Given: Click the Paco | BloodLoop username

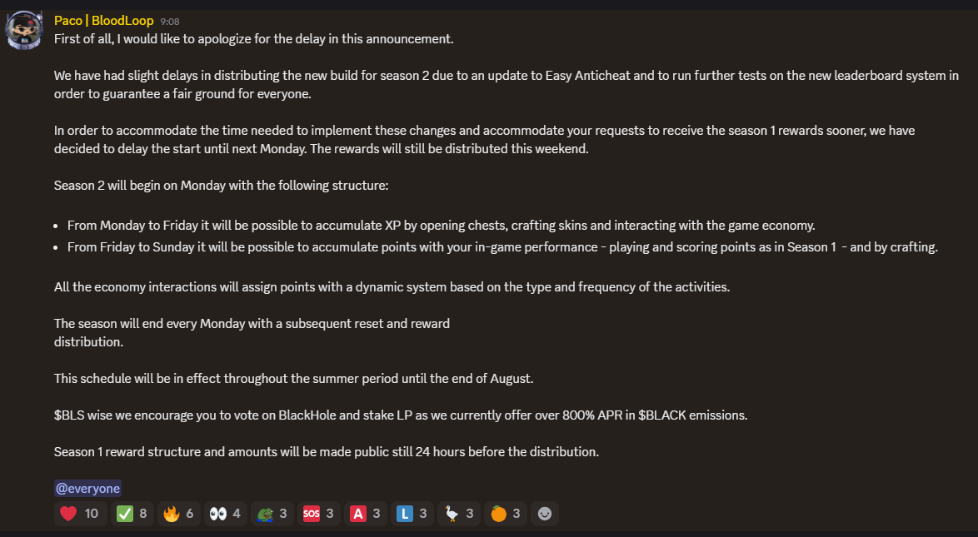Looking at the screenshot, I should tap(104, 21).
